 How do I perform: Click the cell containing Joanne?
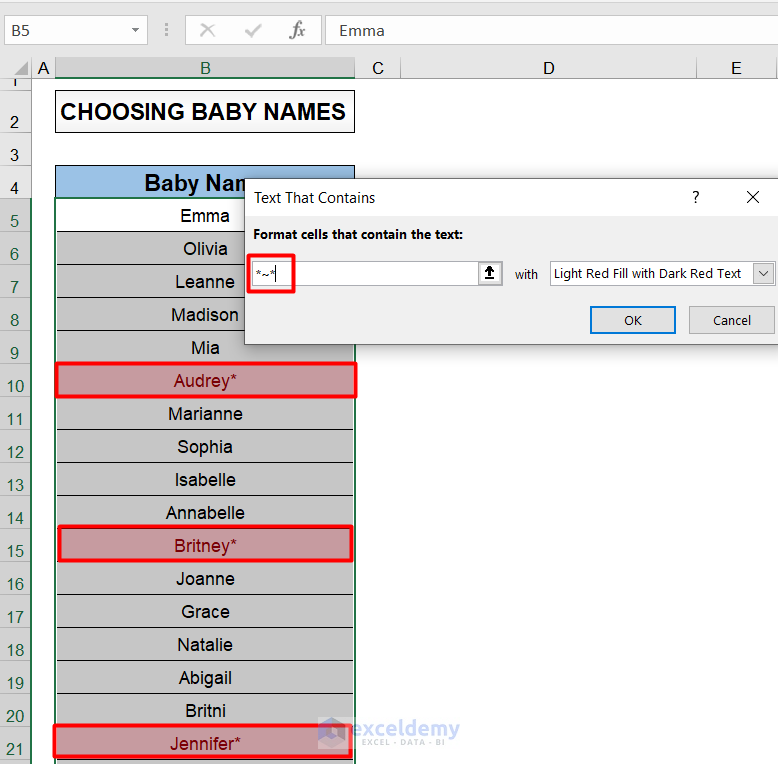[x=205, y=578]
